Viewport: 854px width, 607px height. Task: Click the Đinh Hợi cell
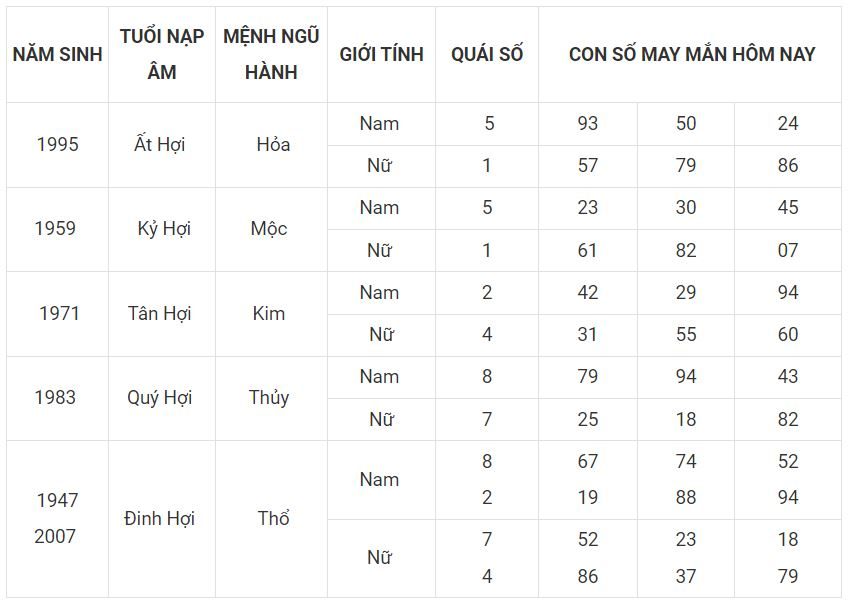tap(159, 518)
